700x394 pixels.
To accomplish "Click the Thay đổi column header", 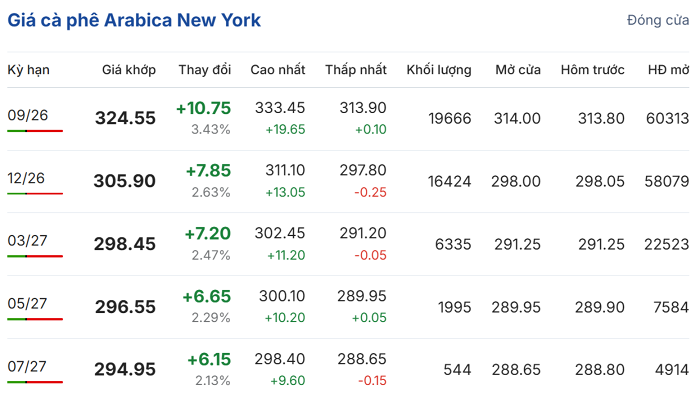I will pyautogui.click(x=205, y=70).
